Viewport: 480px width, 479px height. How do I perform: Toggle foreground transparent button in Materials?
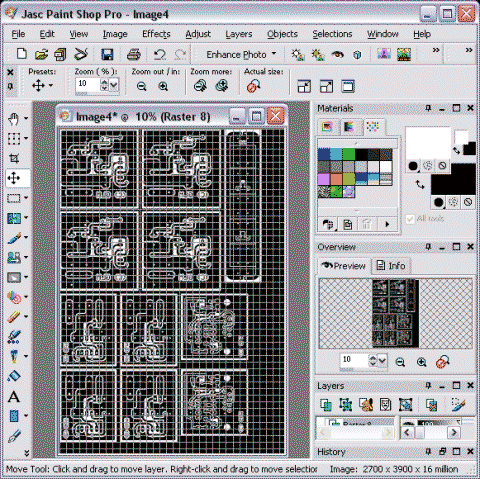click(x=442, y=165)
